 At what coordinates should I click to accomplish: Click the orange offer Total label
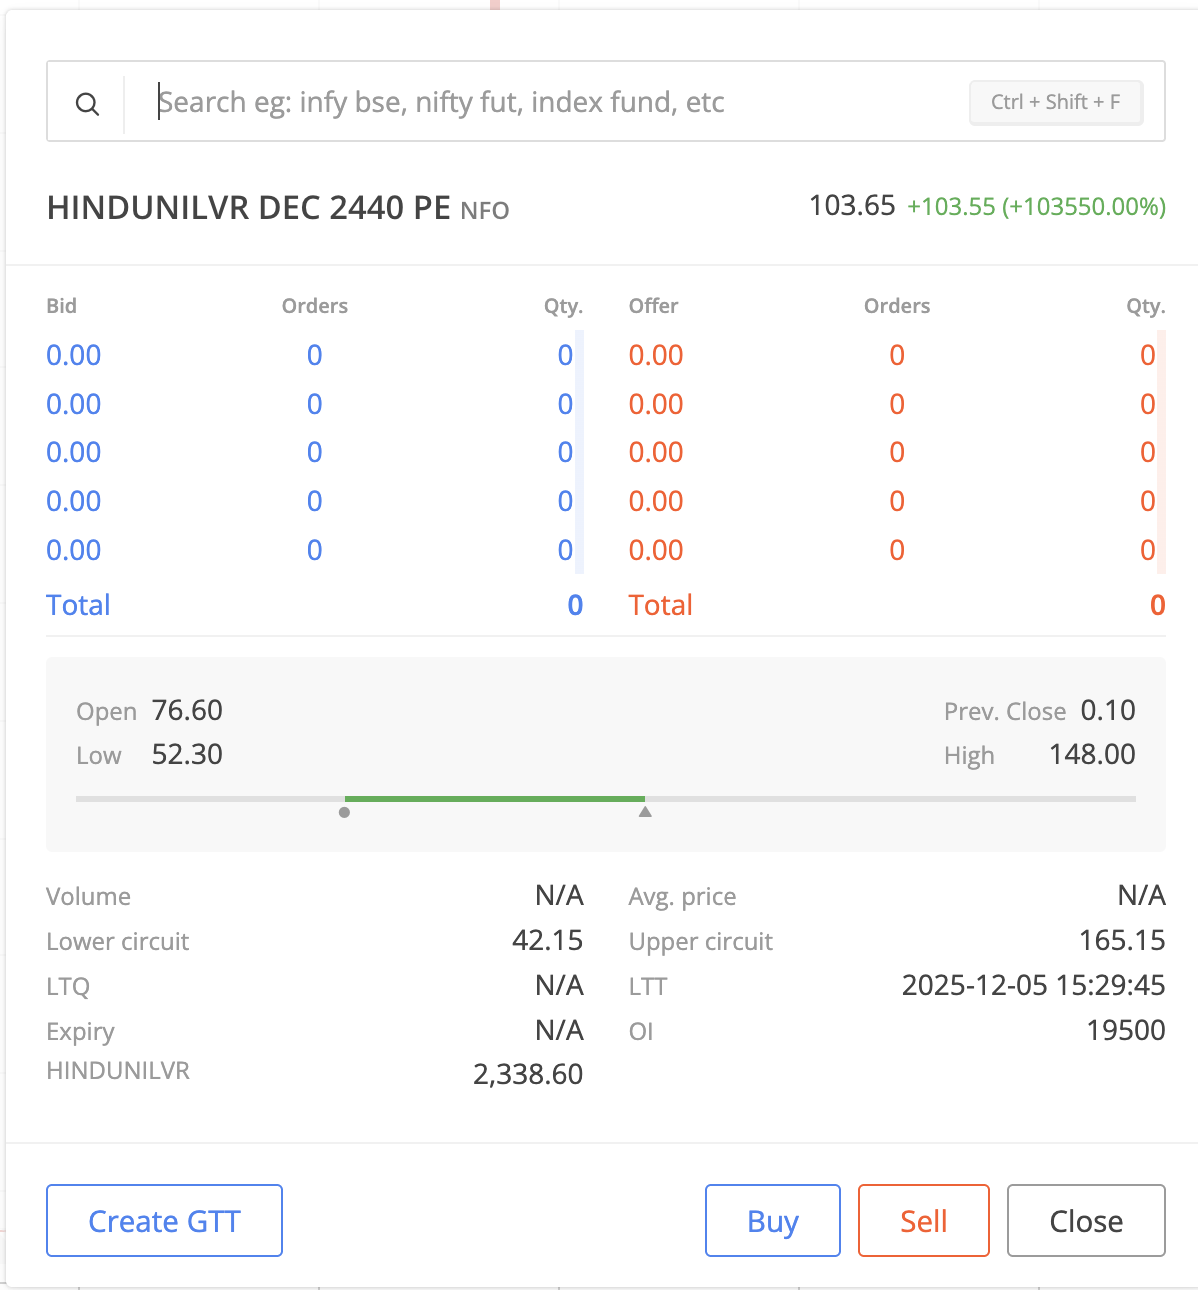(660, 606)
